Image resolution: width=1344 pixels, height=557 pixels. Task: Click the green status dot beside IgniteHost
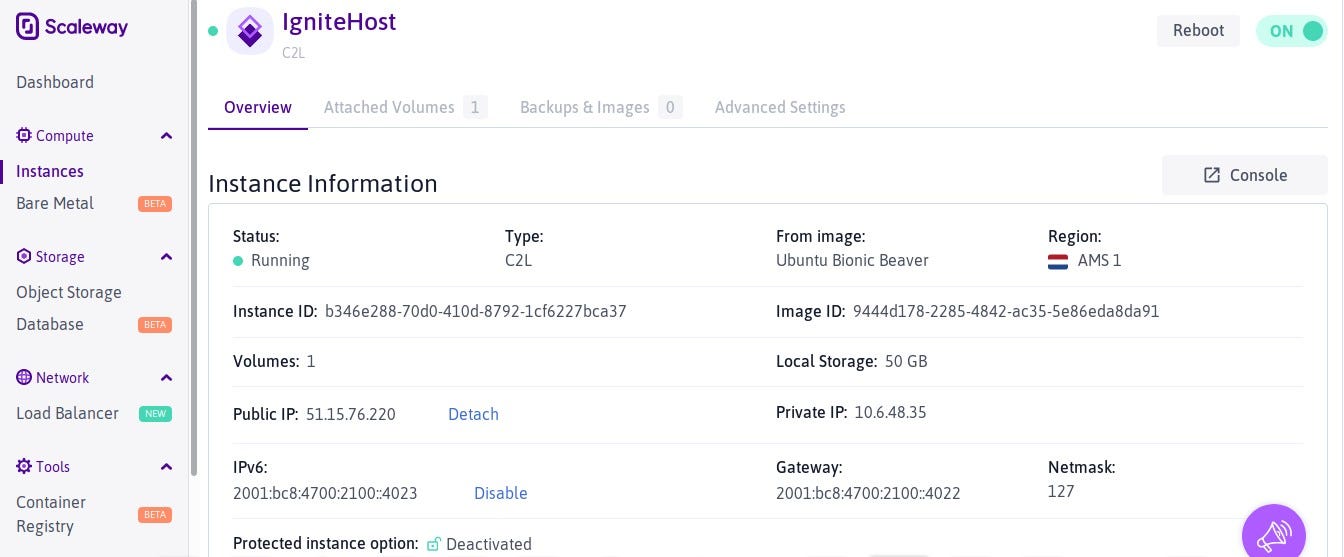click(x=213, y=31)
